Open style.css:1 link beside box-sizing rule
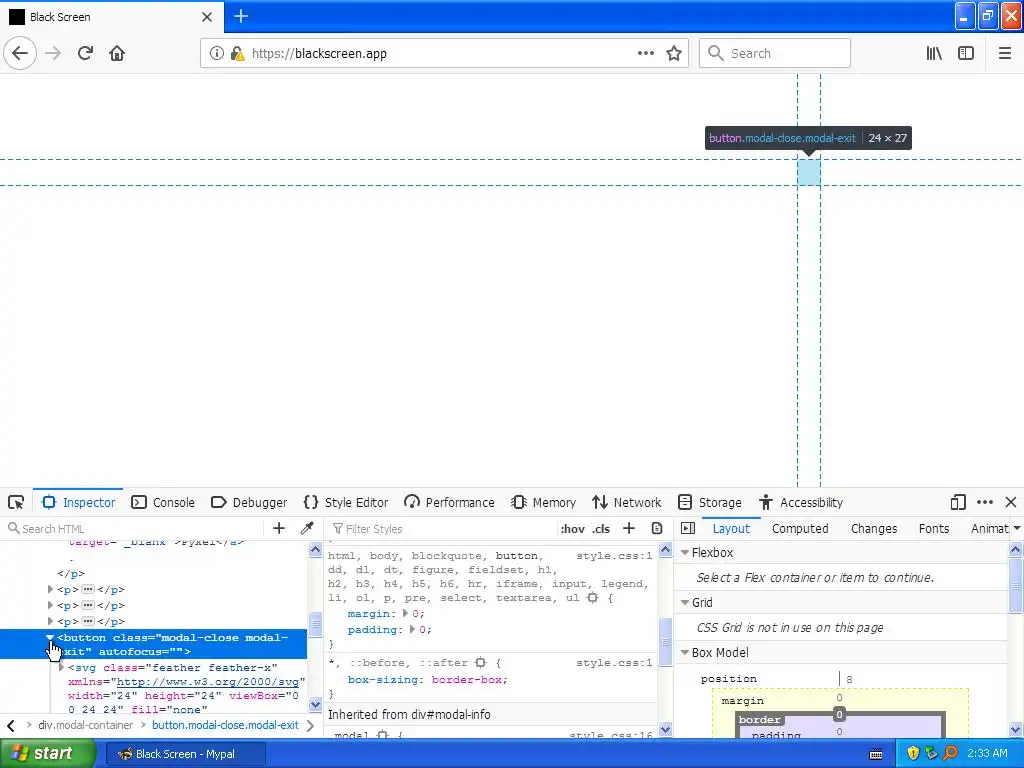The height and width of the screenshot is (768, 1024). [614, 663]
